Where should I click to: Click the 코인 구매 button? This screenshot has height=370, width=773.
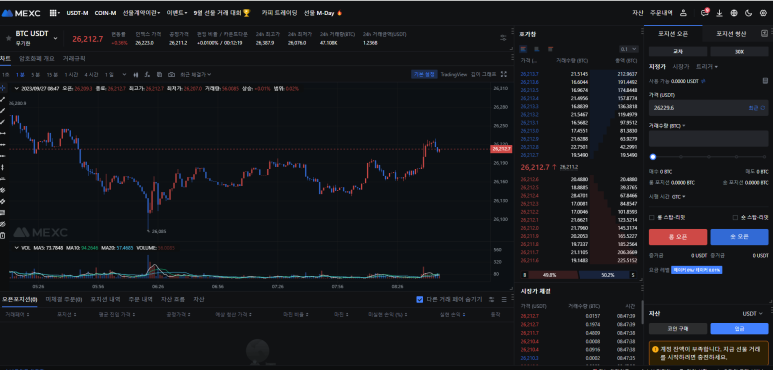coord(678,329)
